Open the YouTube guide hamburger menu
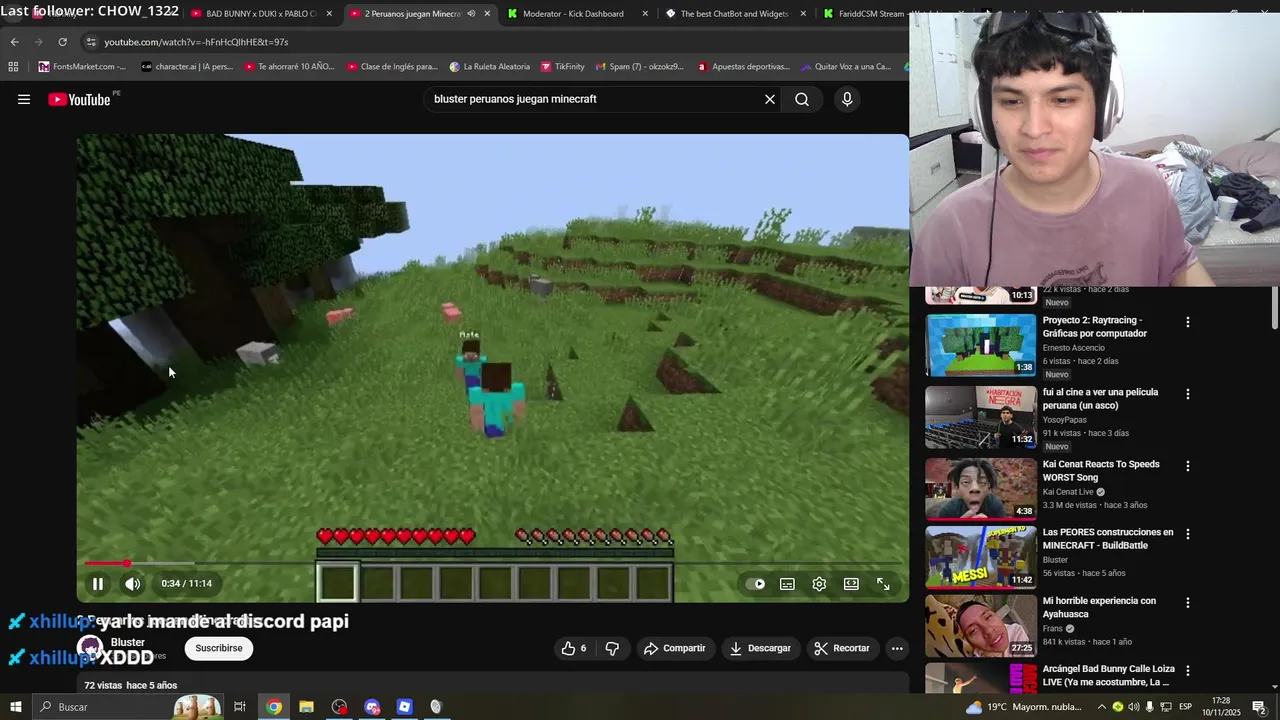Image resolution: width=1280 pixels, height=720 pixels. (24, 99)
